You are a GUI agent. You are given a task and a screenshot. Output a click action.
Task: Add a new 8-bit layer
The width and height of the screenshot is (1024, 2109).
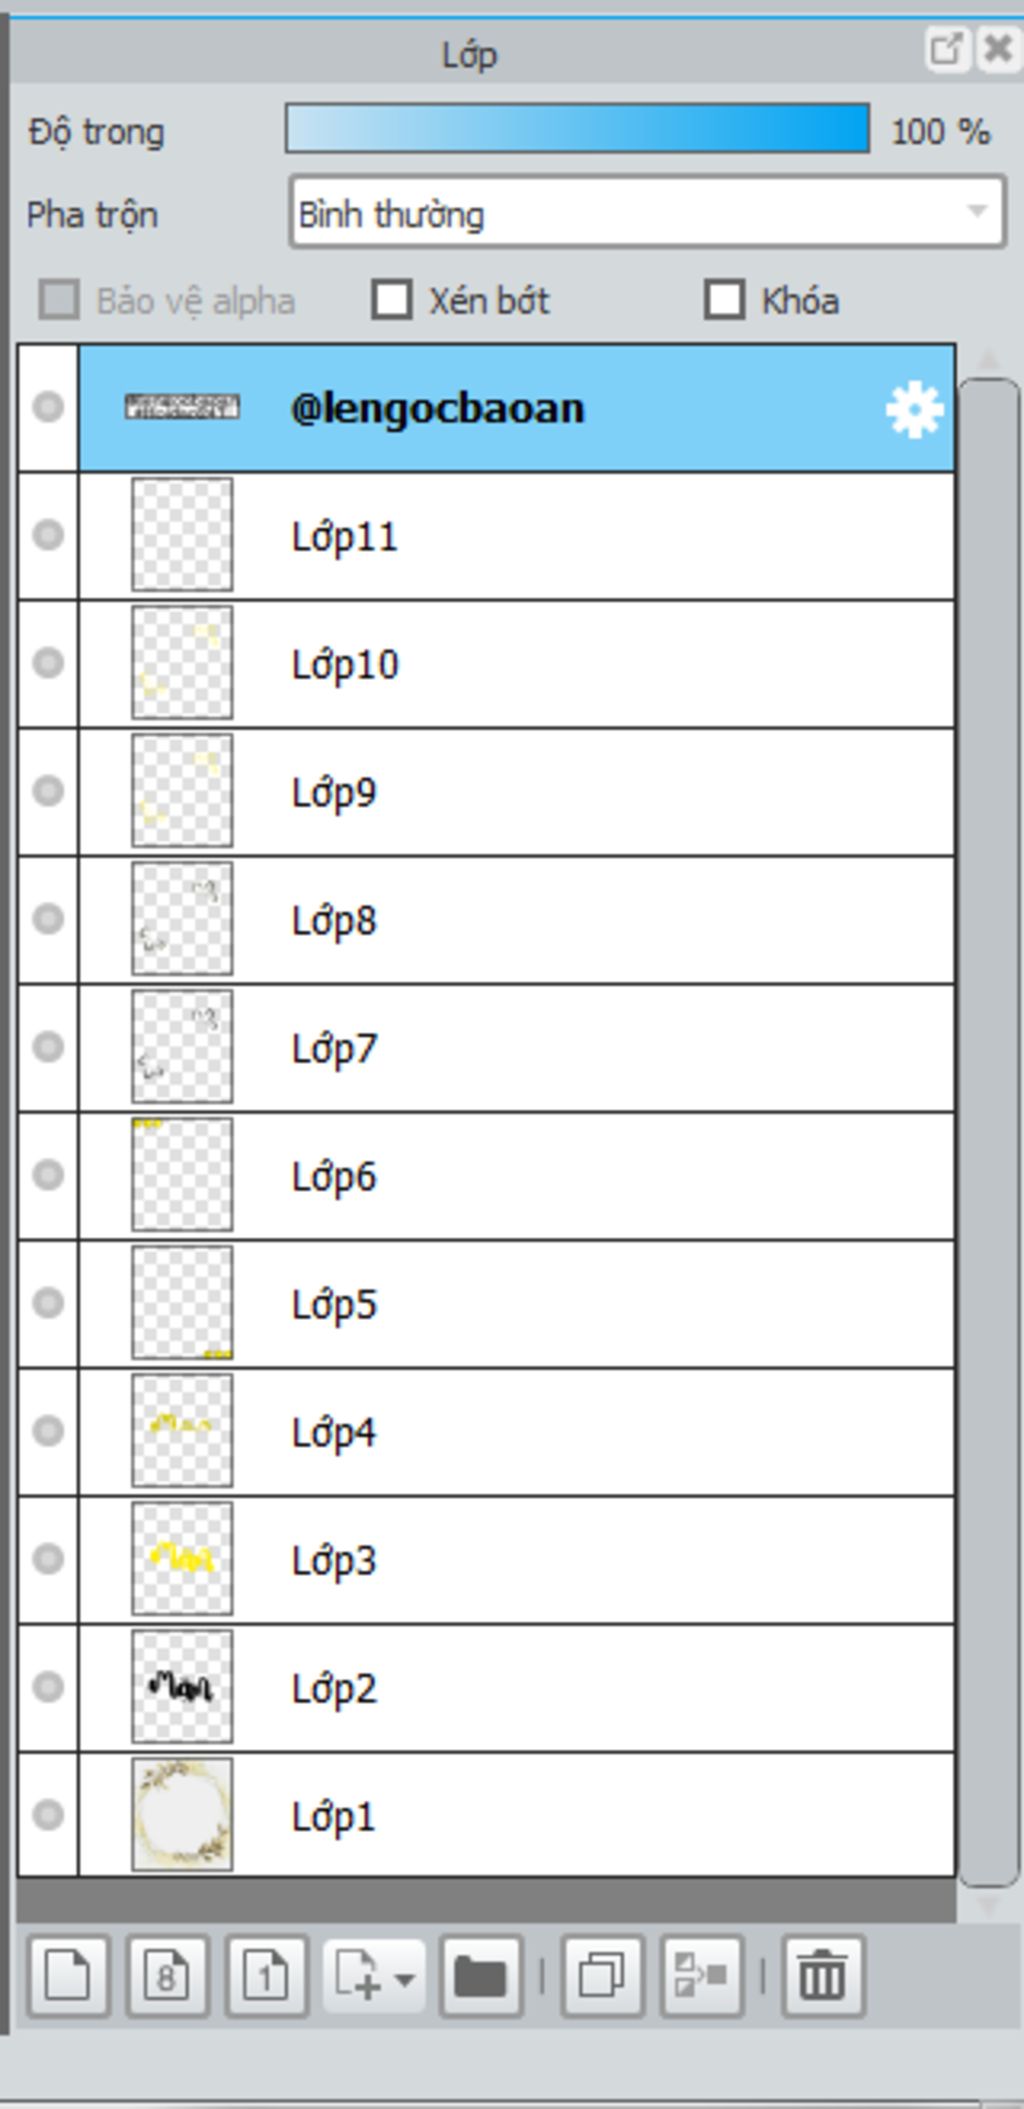click(167, 1976)
